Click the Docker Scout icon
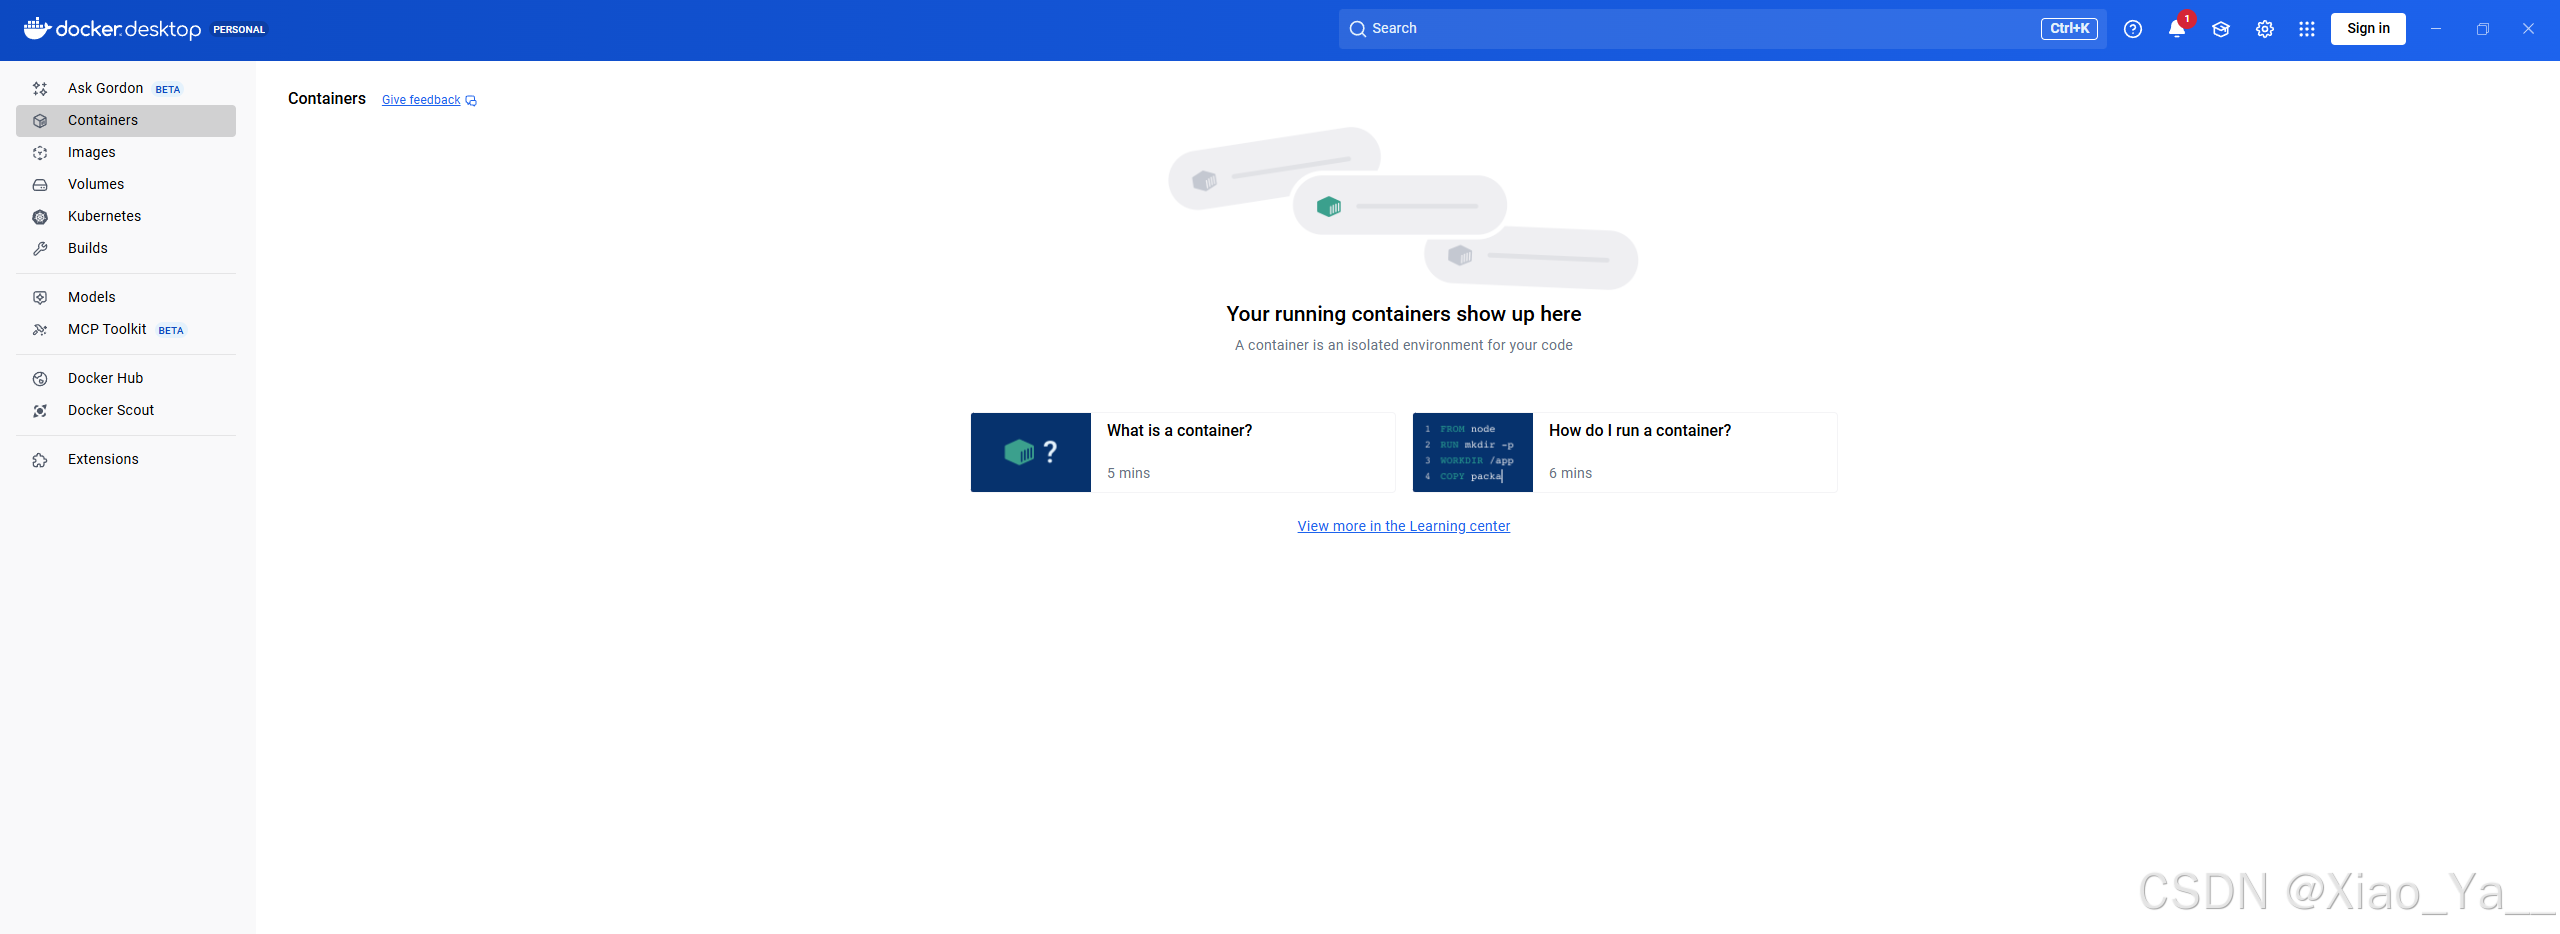Screen dimensions: 2560x934 [x=40, y=411]
